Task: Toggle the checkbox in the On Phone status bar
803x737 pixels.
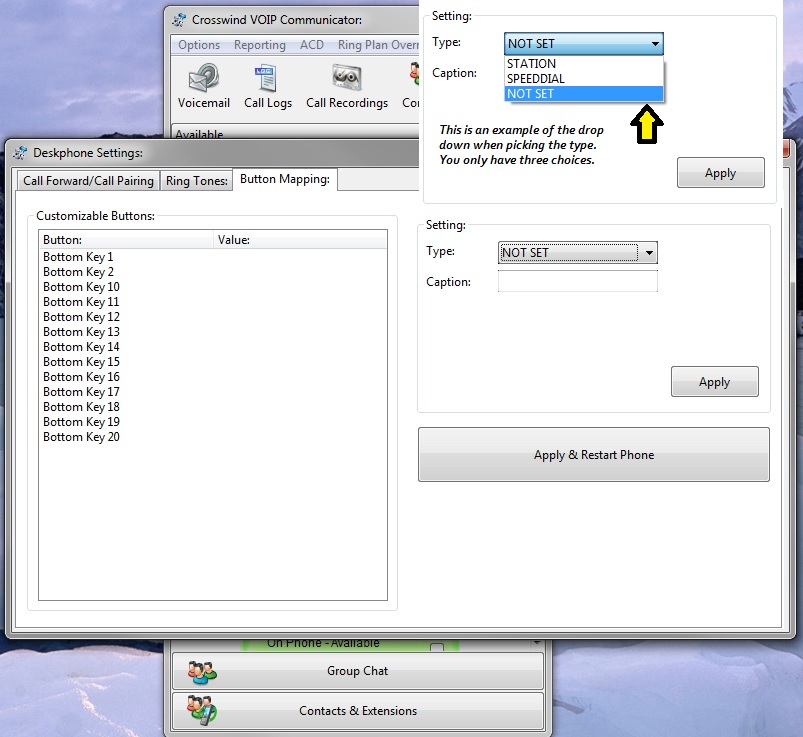Action: (436, 647)
